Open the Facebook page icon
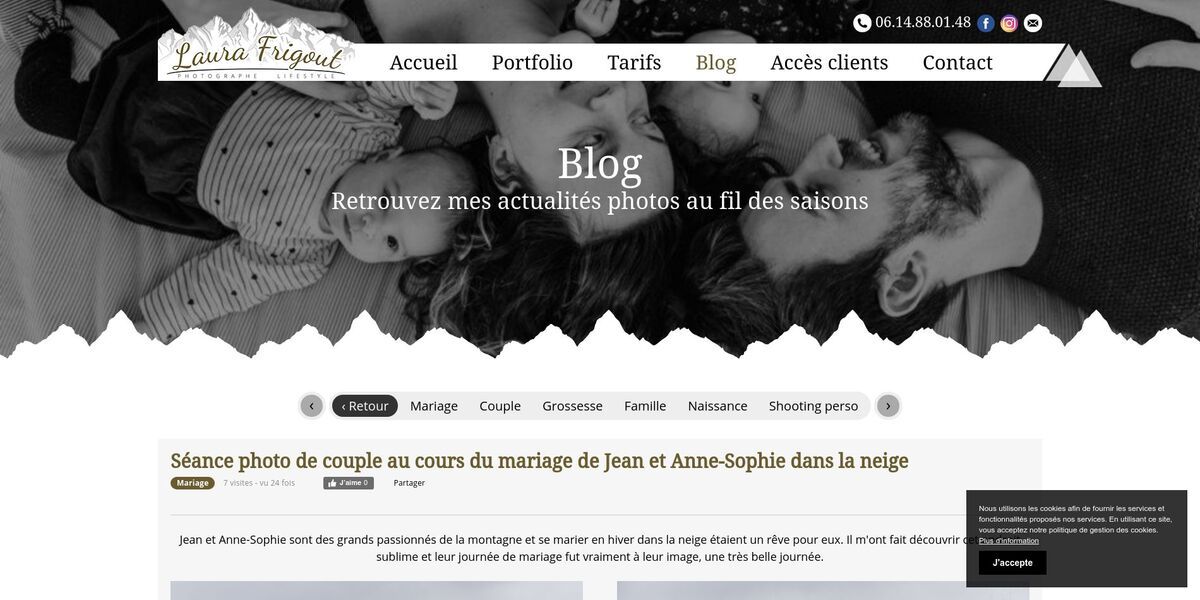The image size is (1200, 600). pos(986,23)
